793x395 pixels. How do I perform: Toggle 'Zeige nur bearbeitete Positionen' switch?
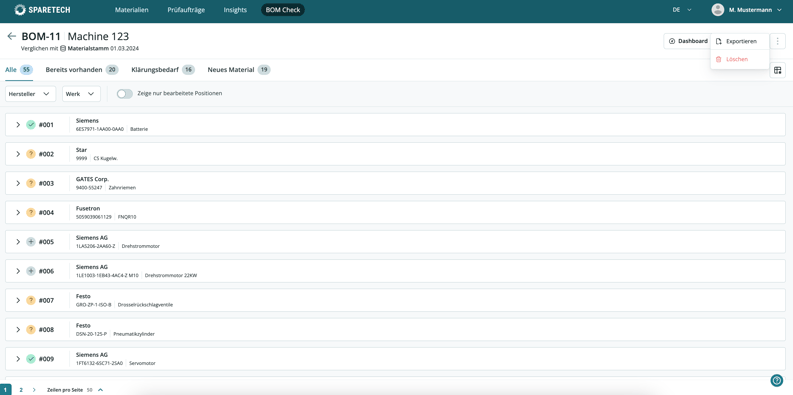[x=124, y=94]
